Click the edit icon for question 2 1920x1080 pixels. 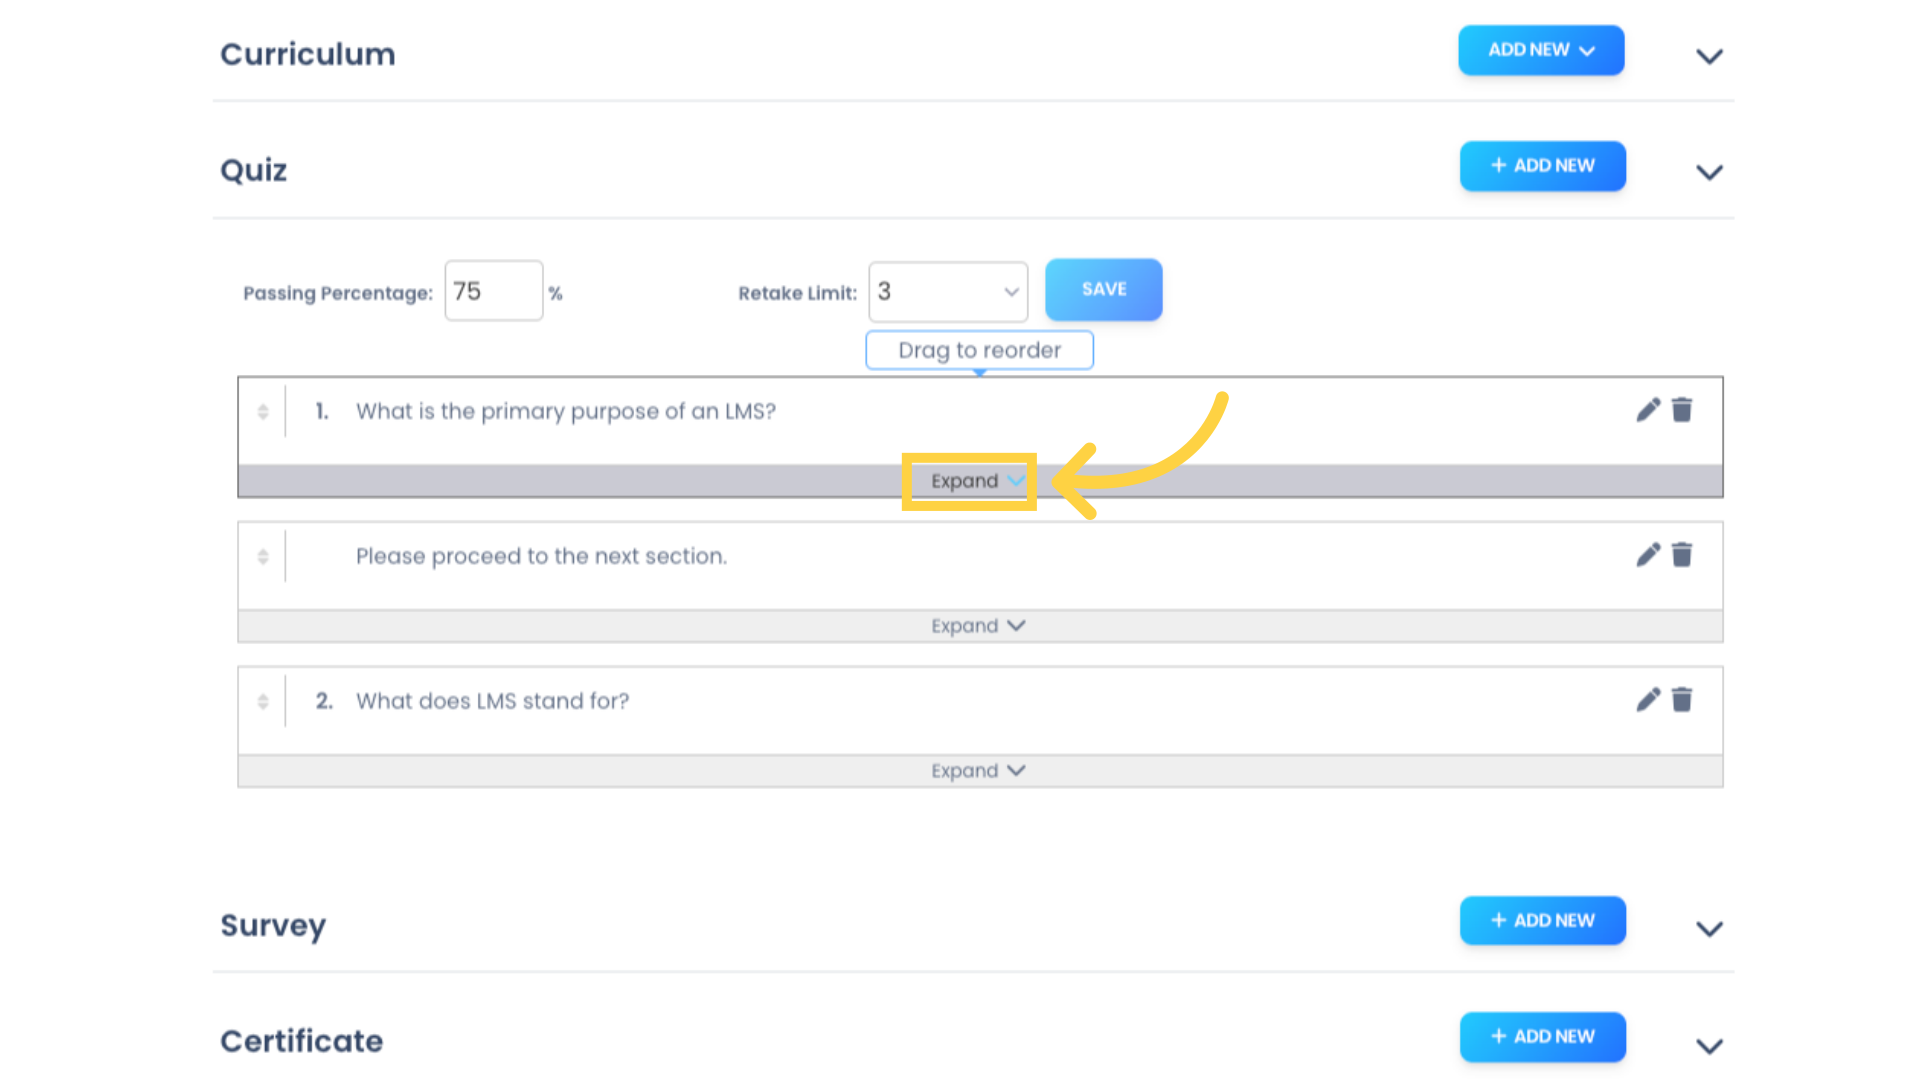click(1648, 700)
